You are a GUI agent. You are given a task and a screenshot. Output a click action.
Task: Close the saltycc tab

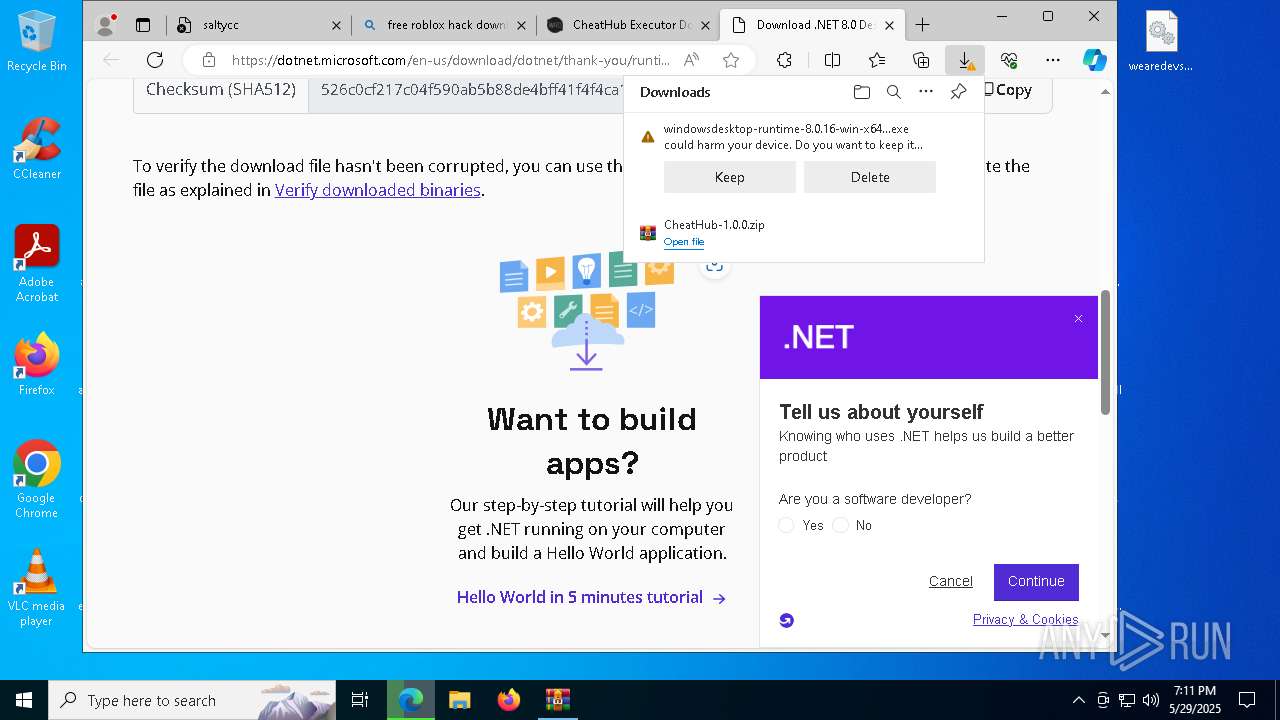tap(336, 25)
